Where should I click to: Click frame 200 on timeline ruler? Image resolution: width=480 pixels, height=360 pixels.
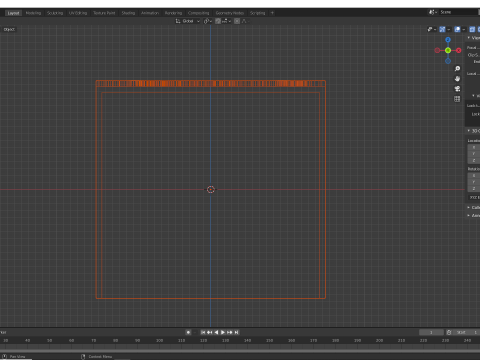pyautogui.click(x=379, y=340)
